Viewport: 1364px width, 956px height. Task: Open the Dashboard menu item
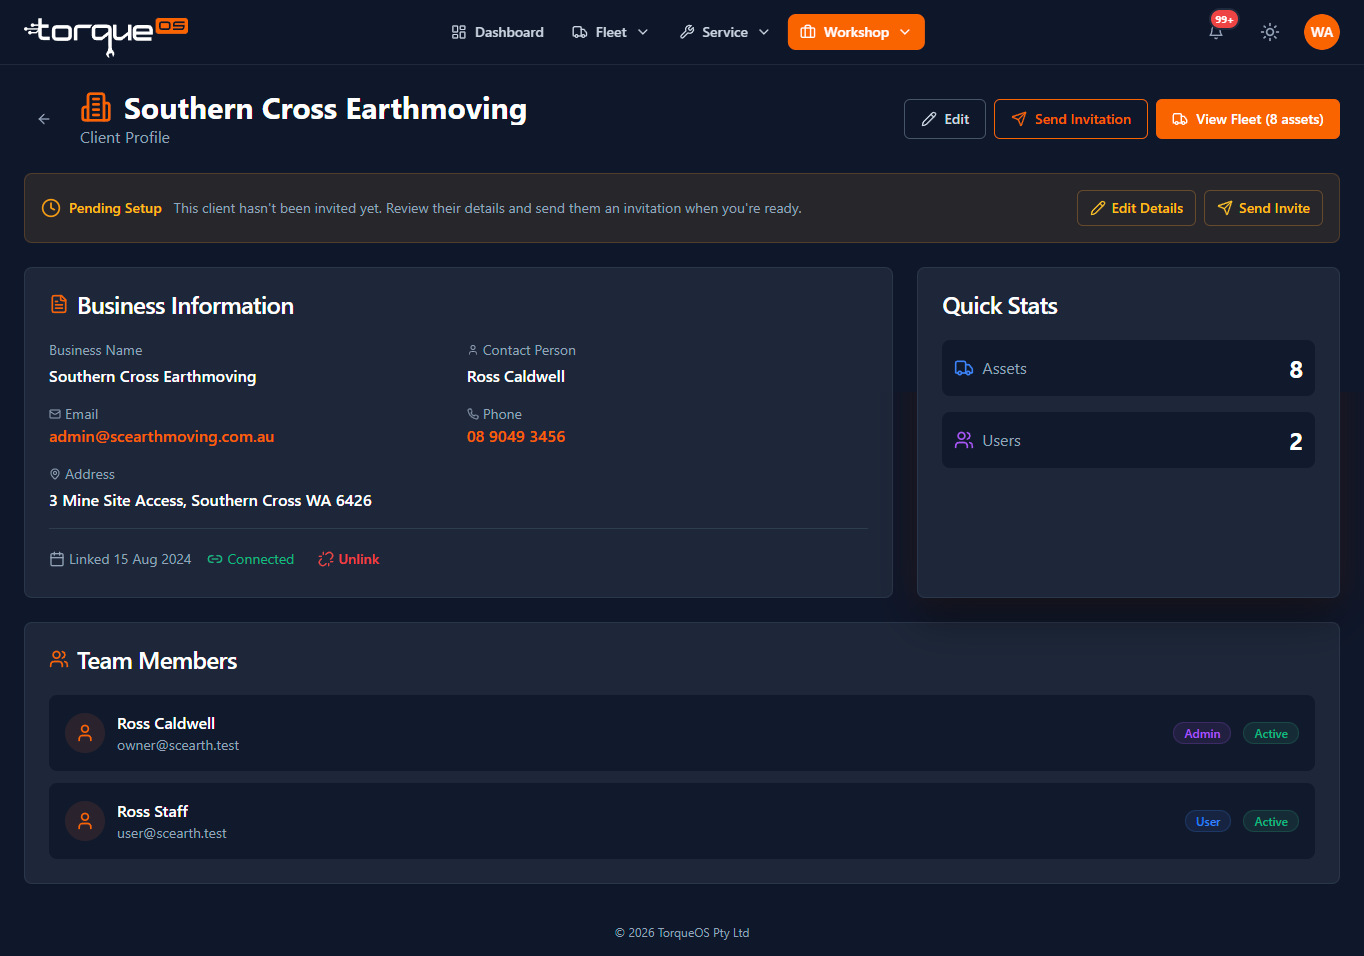point(497,32)
